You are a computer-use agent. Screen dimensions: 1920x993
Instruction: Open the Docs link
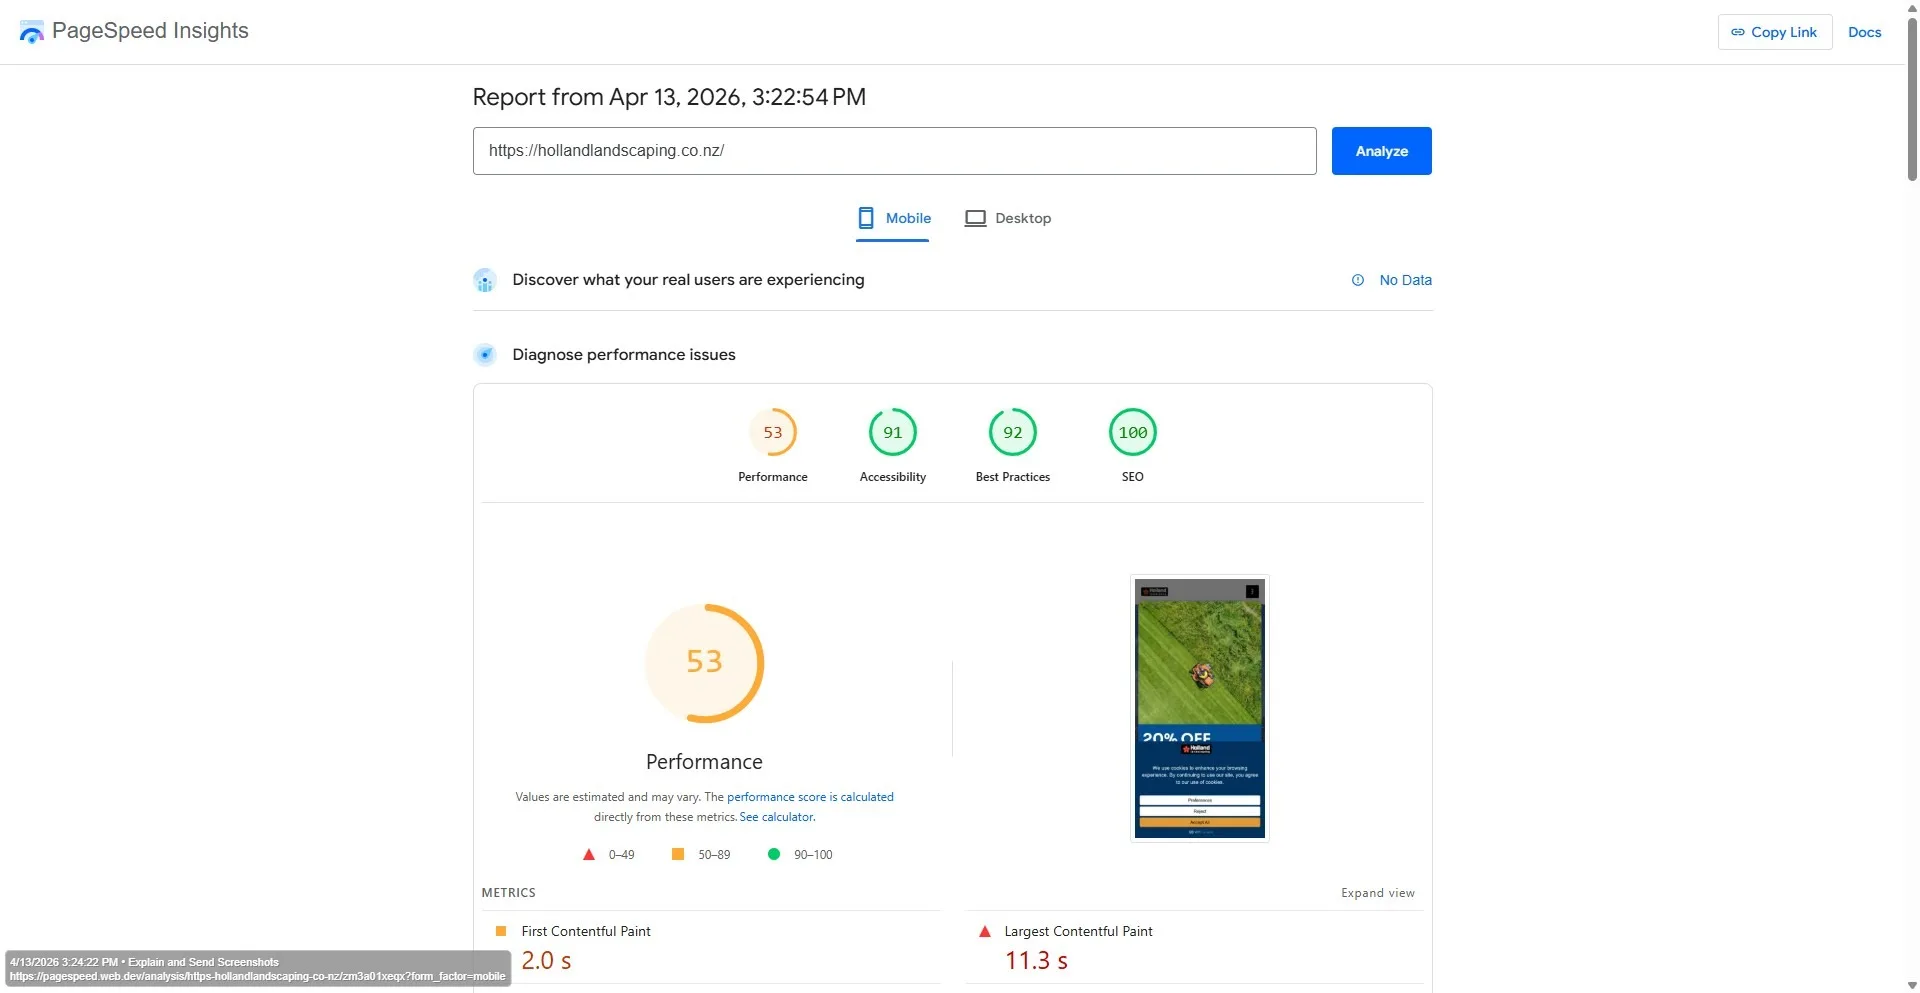pos(1864,32)
